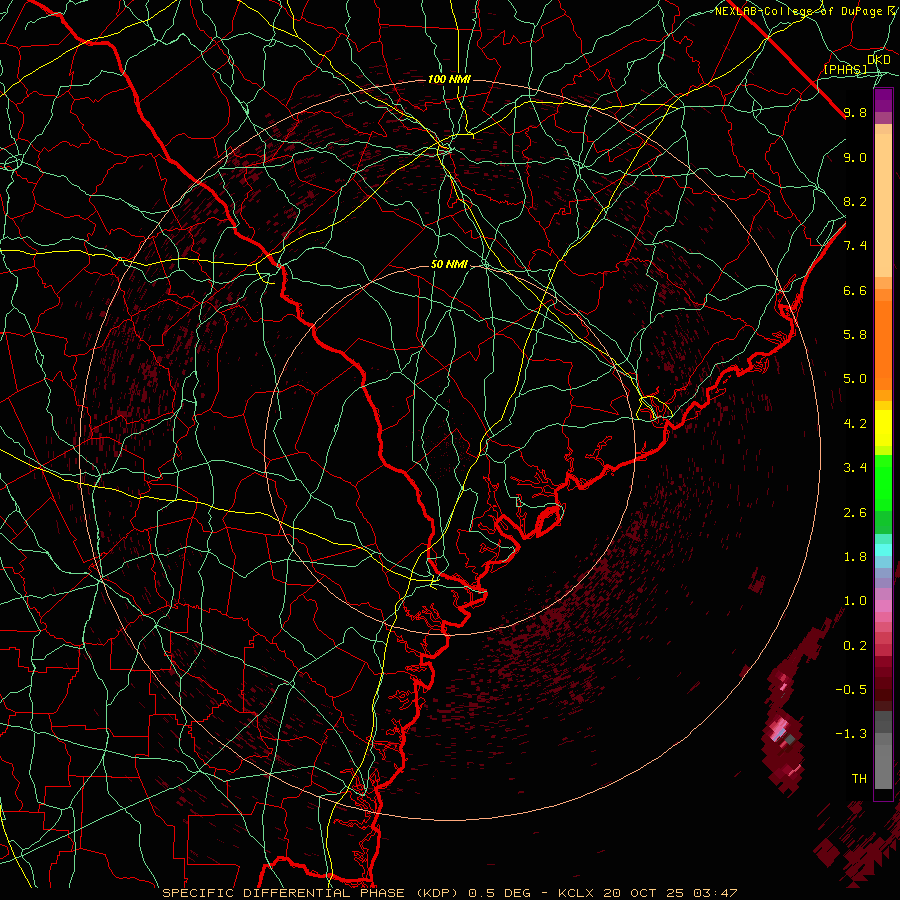Screen dimensions: 900x900
Task: Click the 6.6 scale value
Action: click(855, 290)
